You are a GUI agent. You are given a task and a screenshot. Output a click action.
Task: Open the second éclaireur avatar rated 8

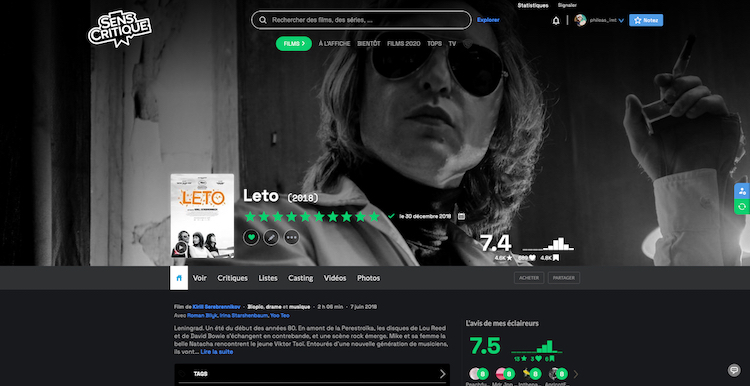505,374
